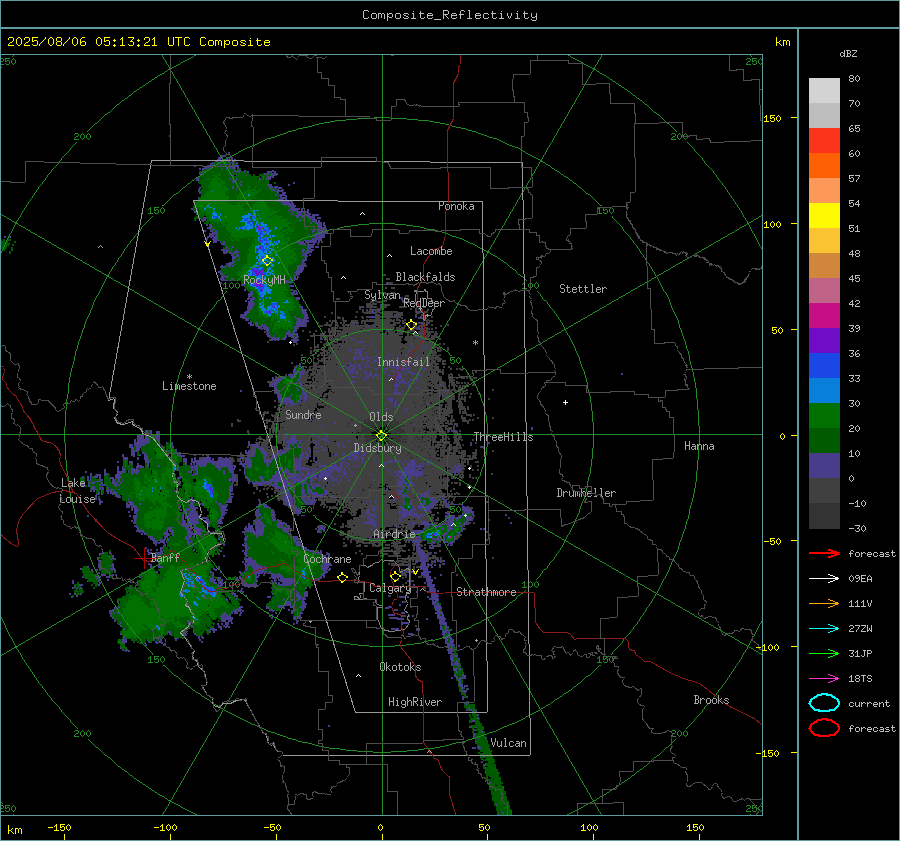Click the Drumheller town label
Image resolution: width=900 pixels, height=841 pixels.
click(x=586, y=493)
